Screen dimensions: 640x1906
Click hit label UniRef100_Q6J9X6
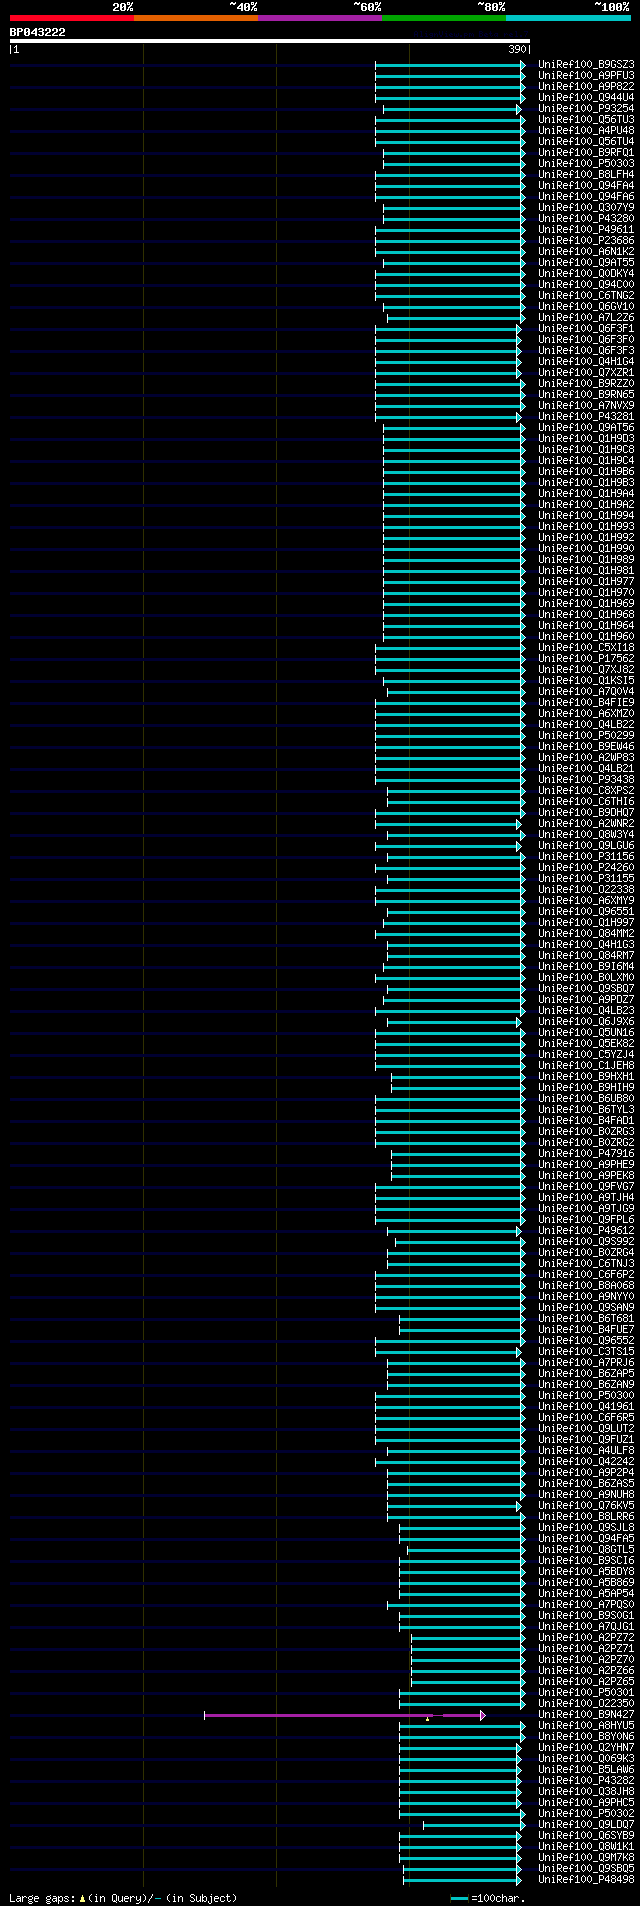(586, 1022)
